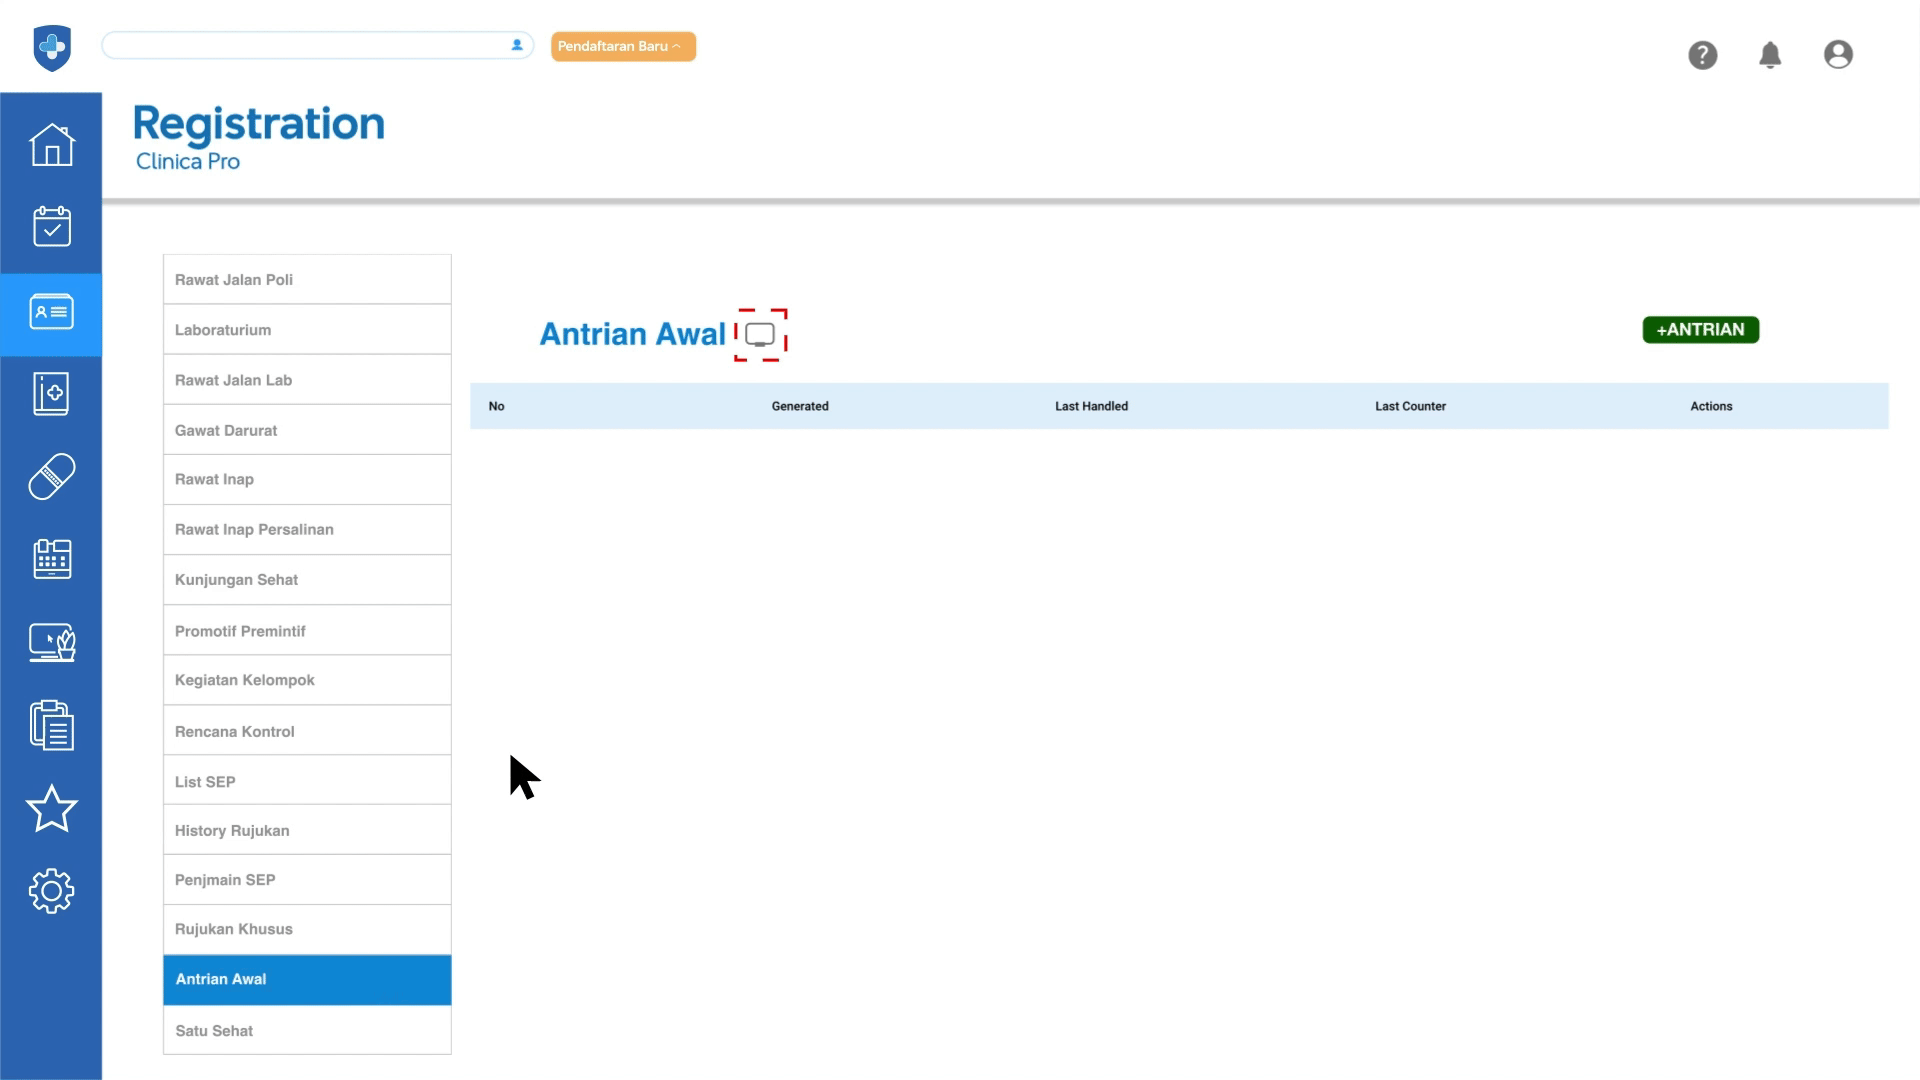The height and width of the screenshot is (1080, 1920).
Task: Open the medical record book sidebar icon
Action: tap(52, 394)
